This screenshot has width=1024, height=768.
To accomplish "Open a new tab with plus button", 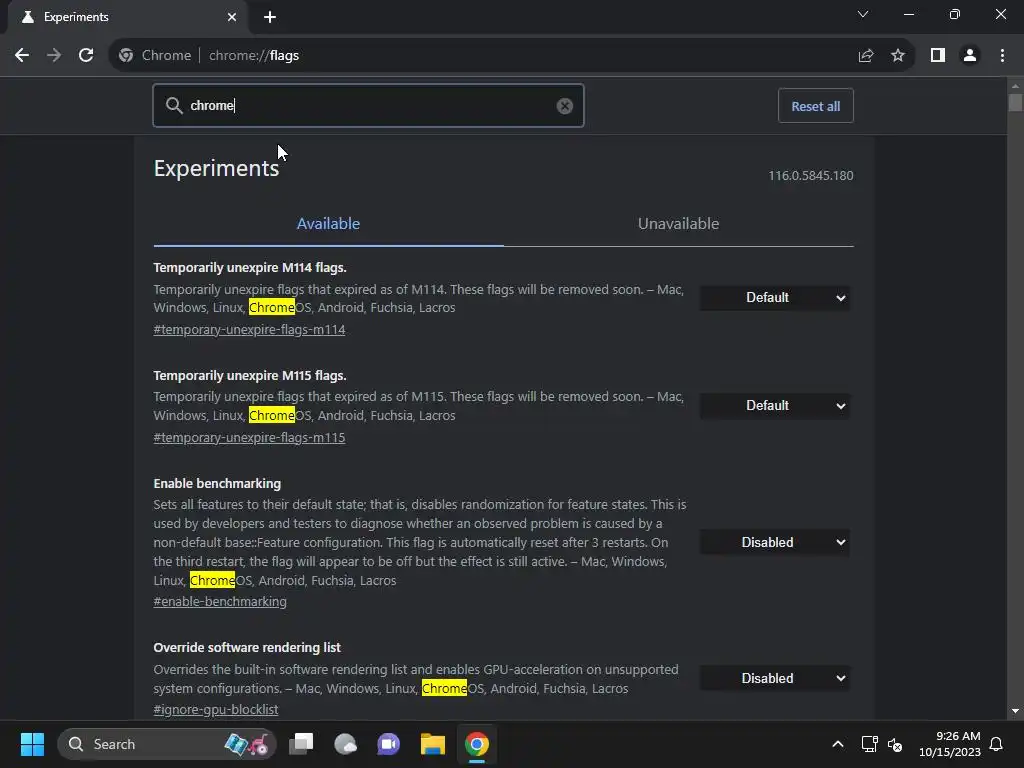I will coord(270,17).
